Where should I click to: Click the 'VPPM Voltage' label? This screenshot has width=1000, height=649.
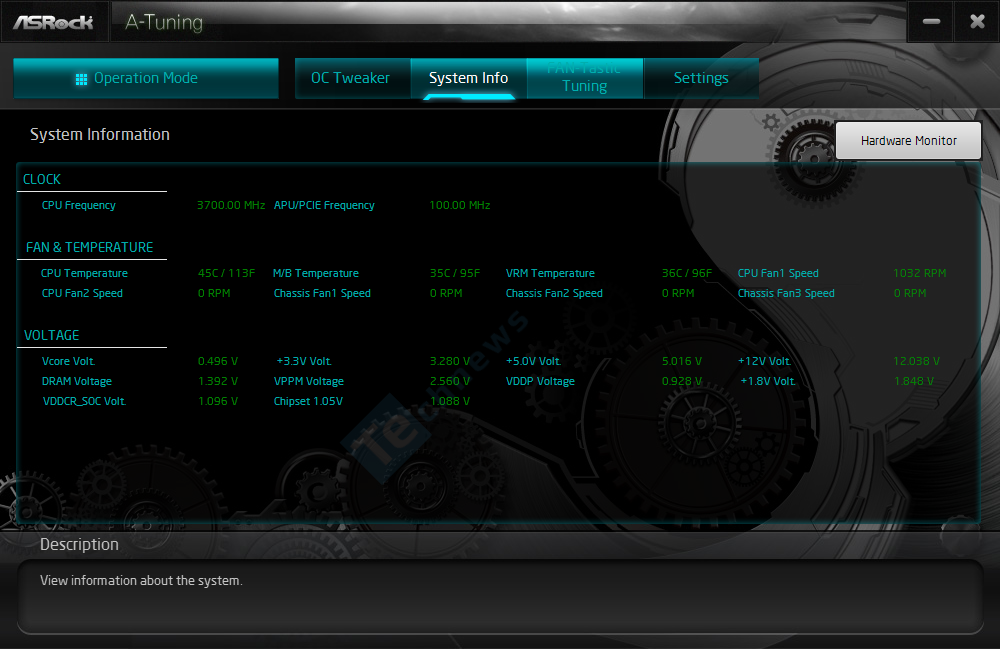coord(309,381)
